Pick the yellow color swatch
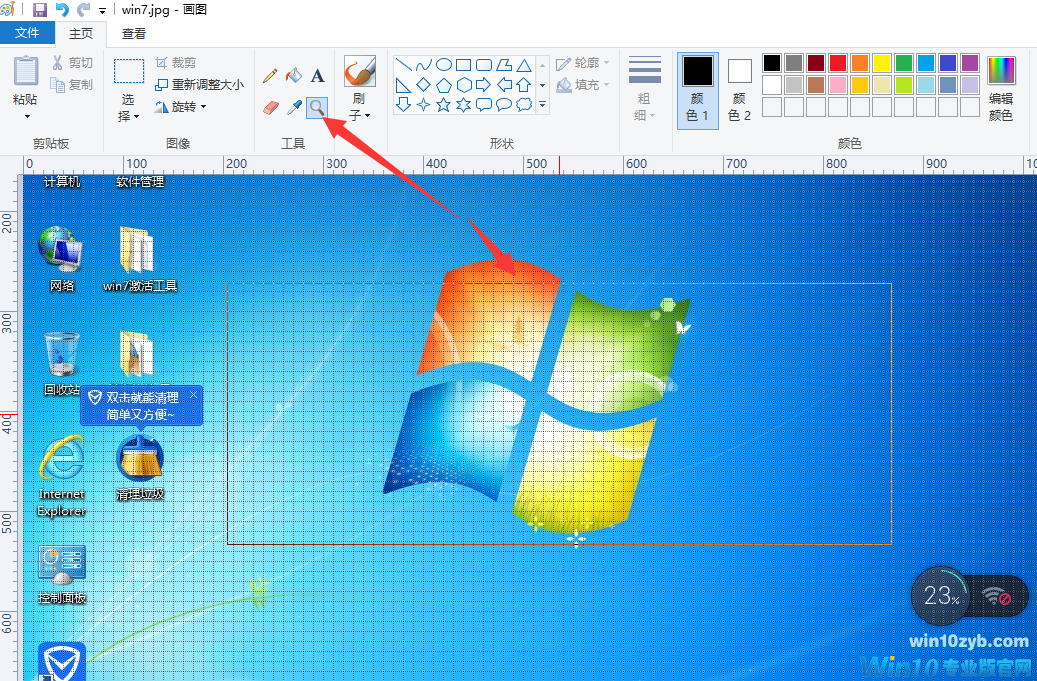Screen dimensions: 1037x681 [x=882, y=63]
